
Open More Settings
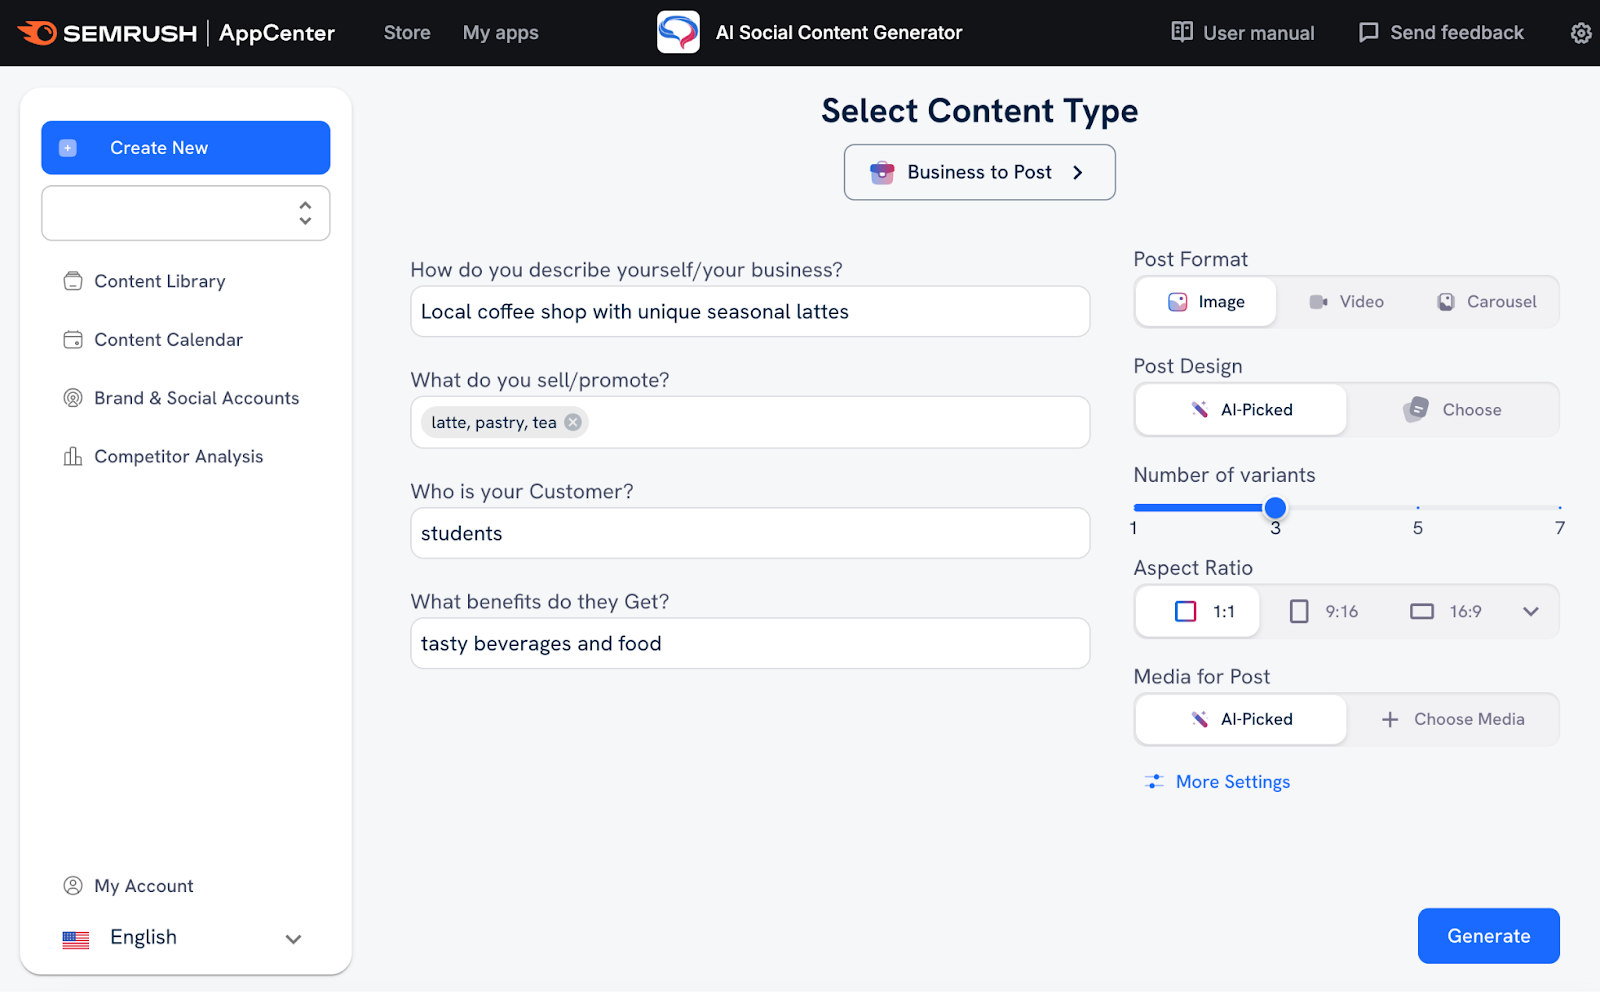(x=1233, y=781)
